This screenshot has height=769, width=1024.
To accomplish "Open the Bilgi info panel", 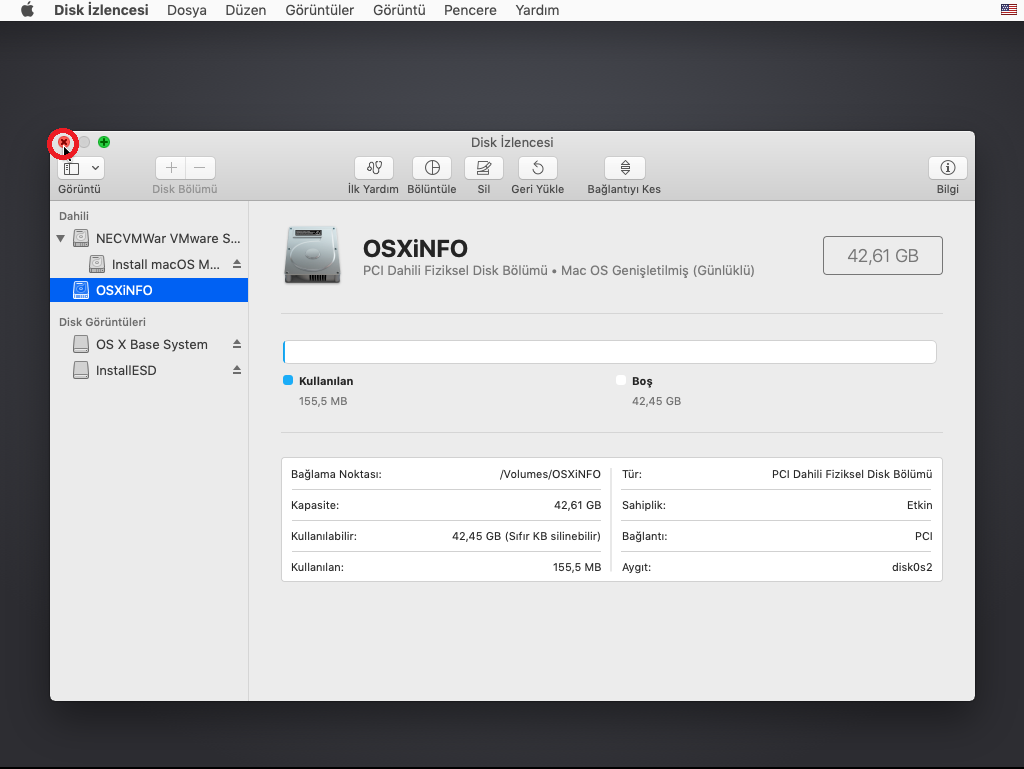I will [x=948, y=168].
